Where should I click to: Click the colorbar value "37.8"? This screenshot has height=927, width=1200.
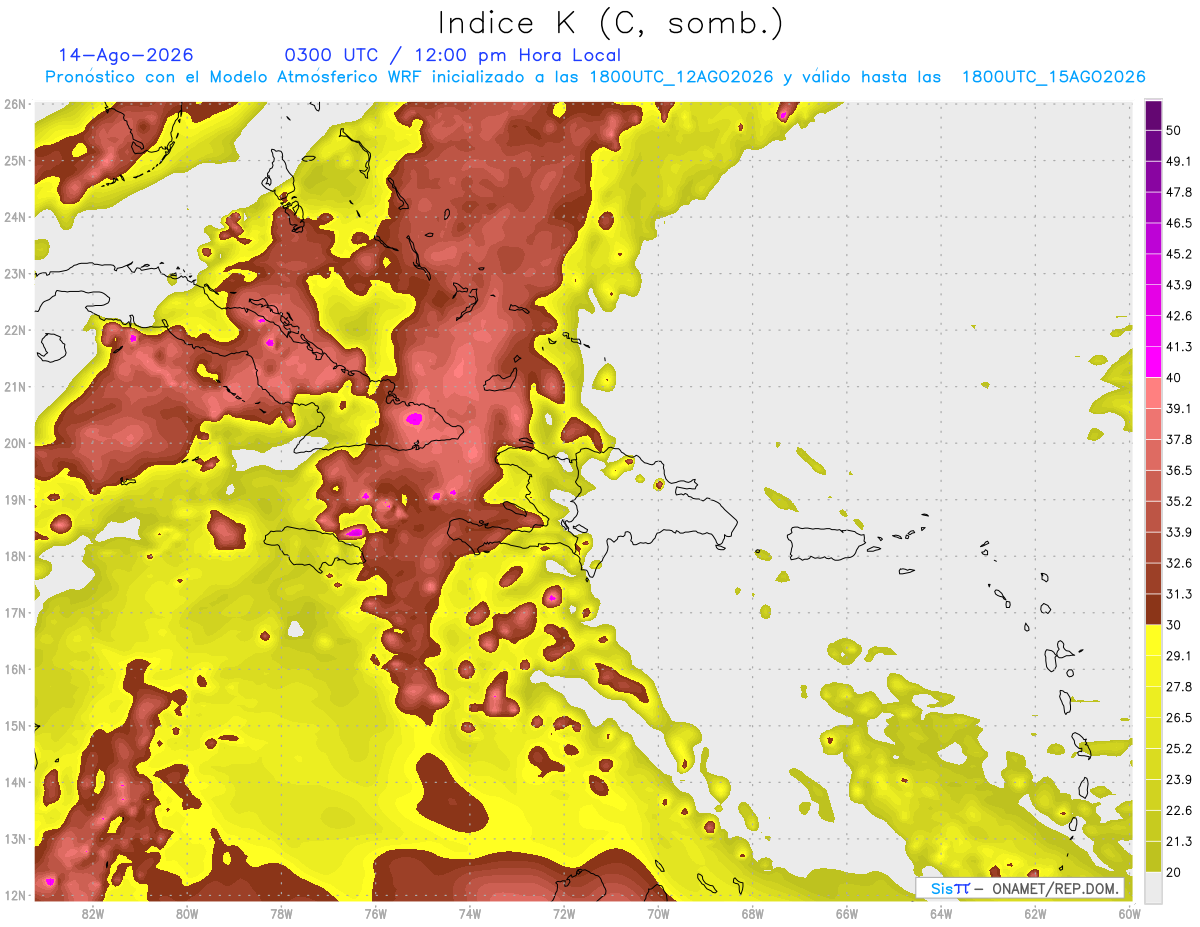pyautogui.click(x=1180, y=439)
